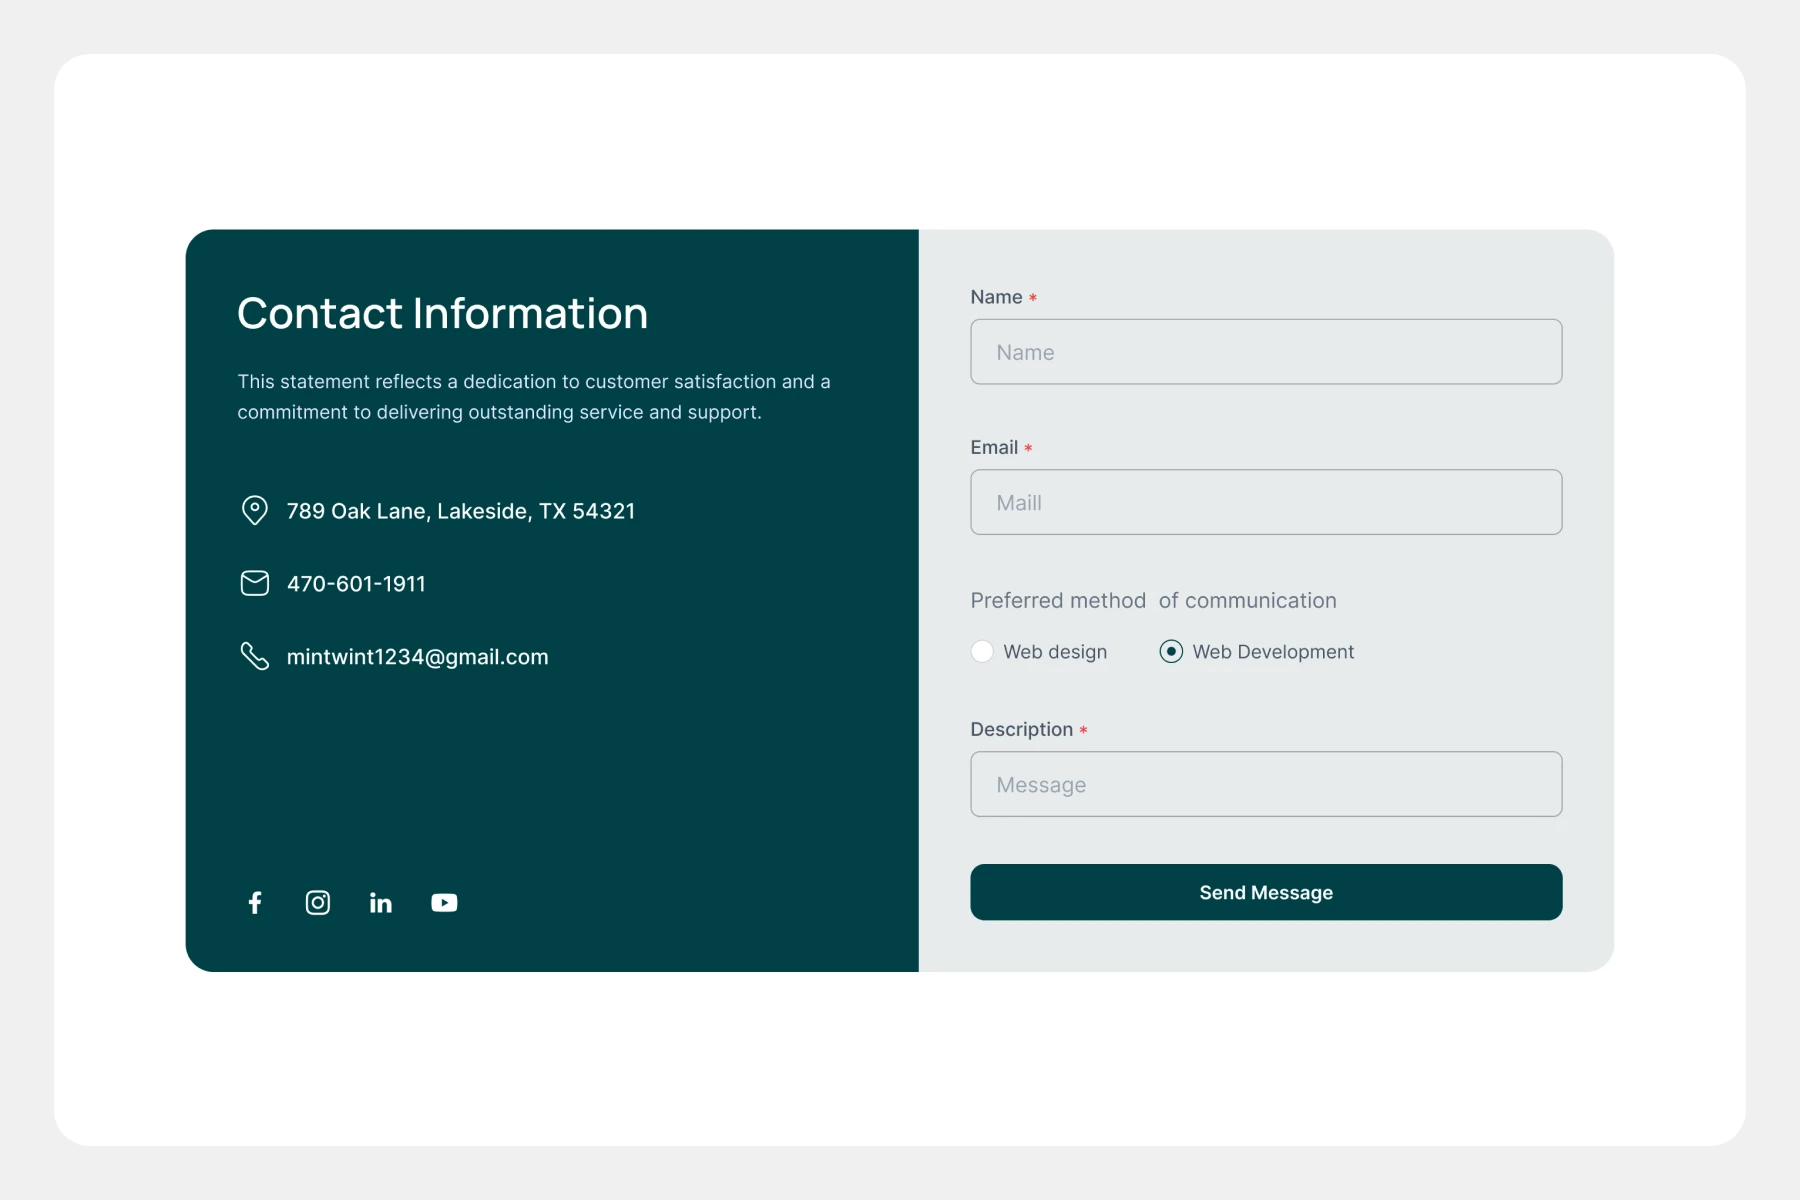Focus the Name input field
Screen dimensions: 1800x1200
pos(1266,352)
